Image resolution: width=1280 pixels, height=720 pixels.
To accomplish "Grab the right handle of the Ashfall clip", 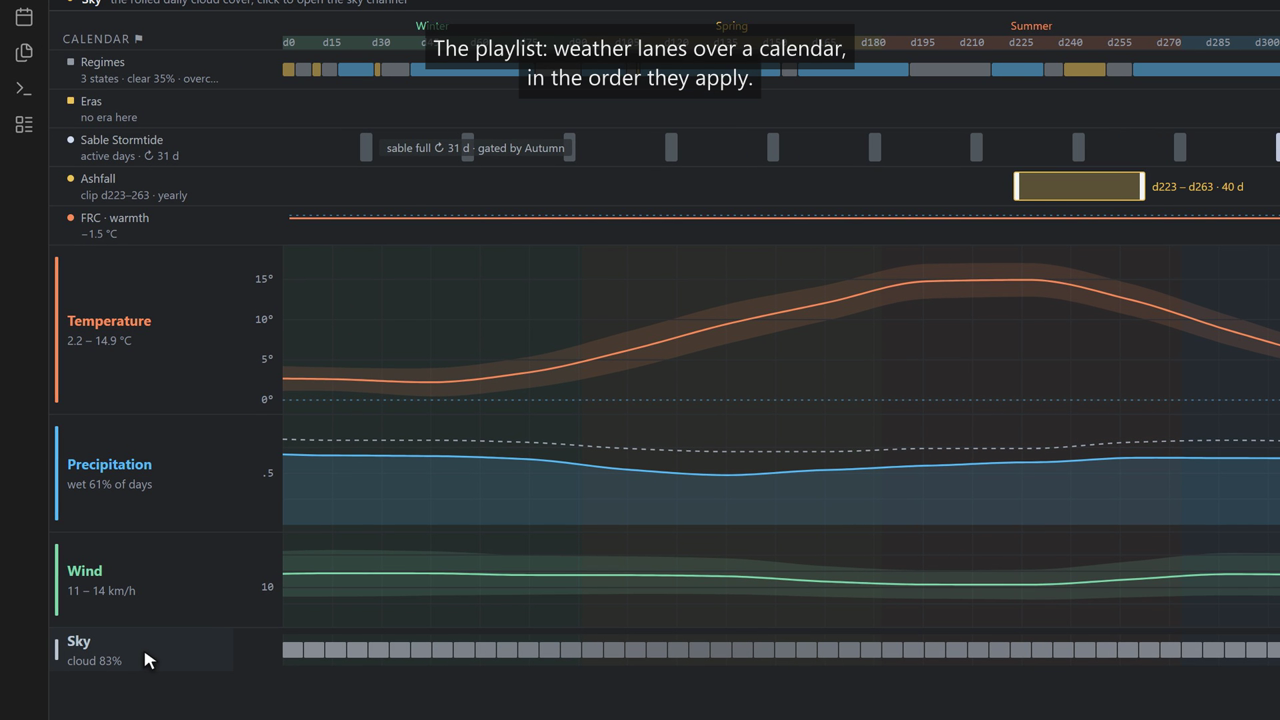I will (x=1142, y=186).
